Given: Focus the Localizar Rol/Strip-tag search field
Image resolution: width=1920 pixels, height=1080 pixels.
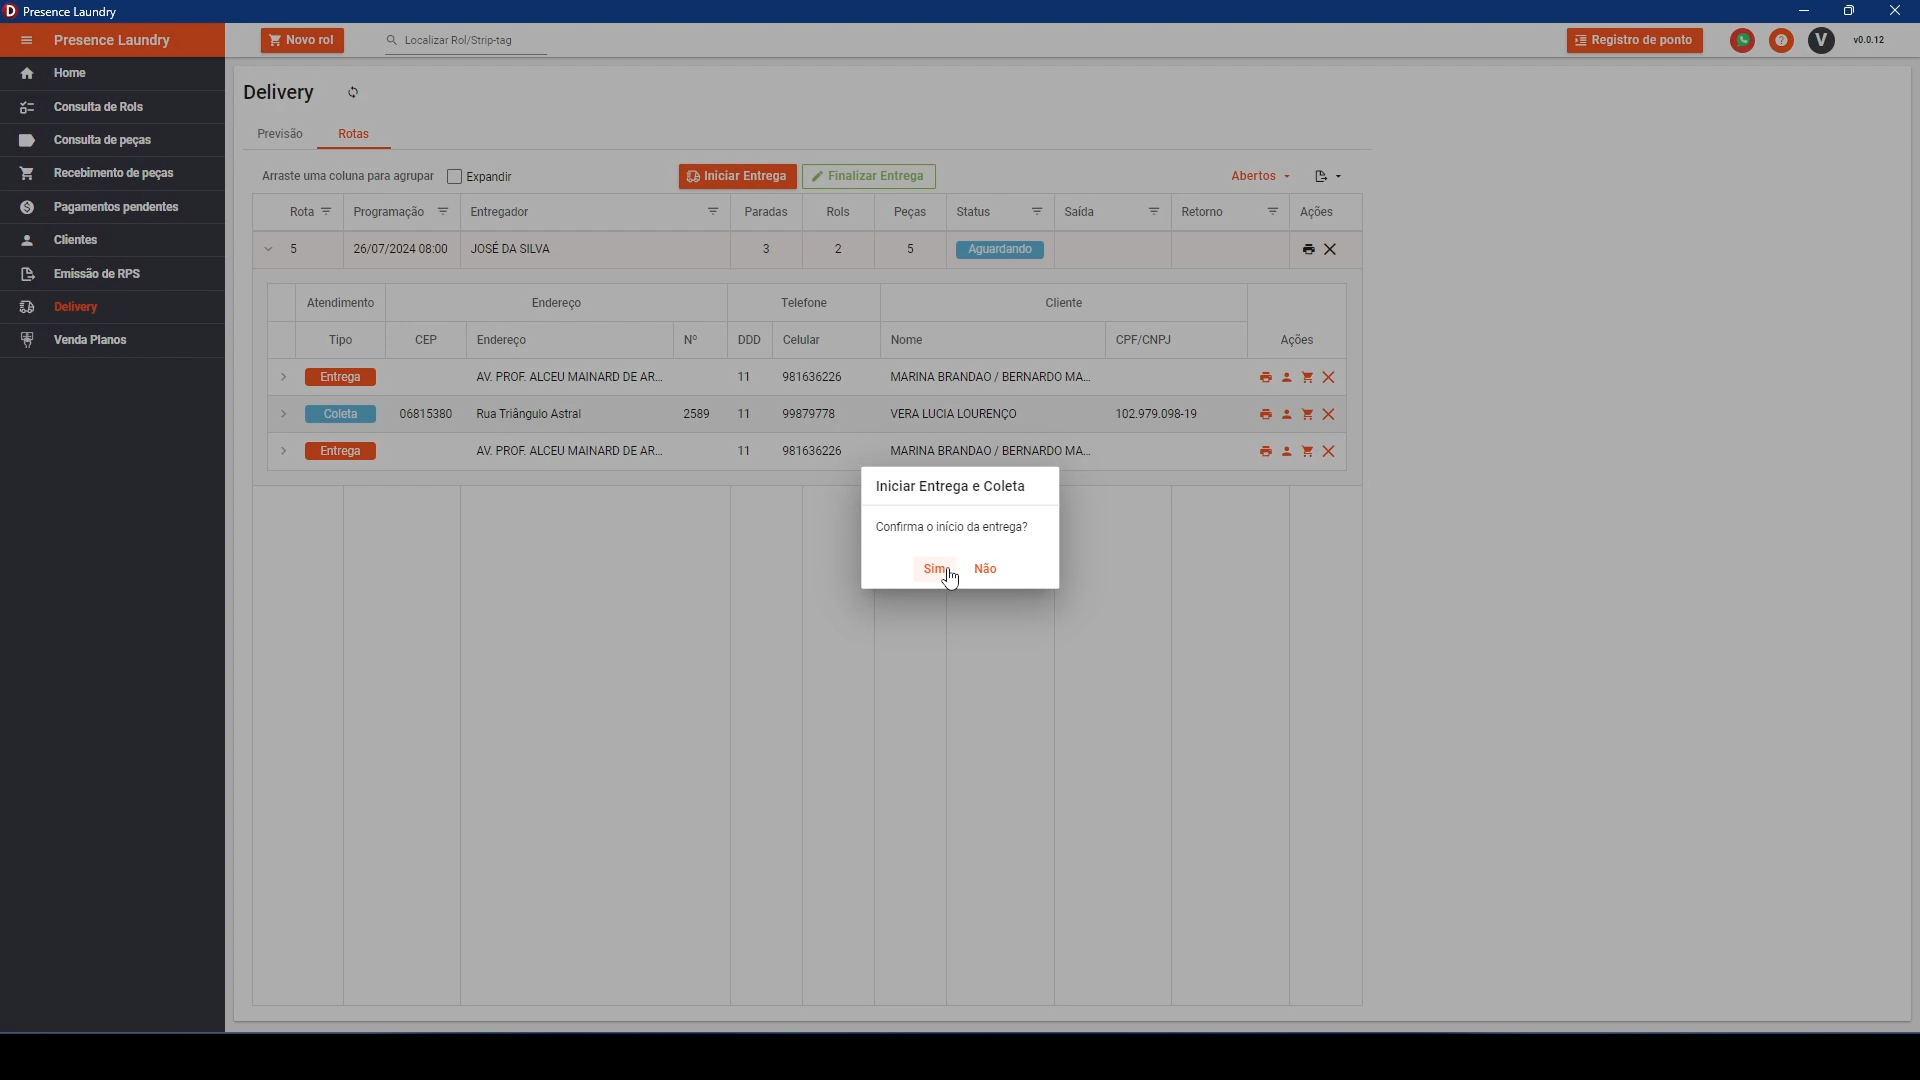Looking at the screenshot, I should [x=466, y=41].
